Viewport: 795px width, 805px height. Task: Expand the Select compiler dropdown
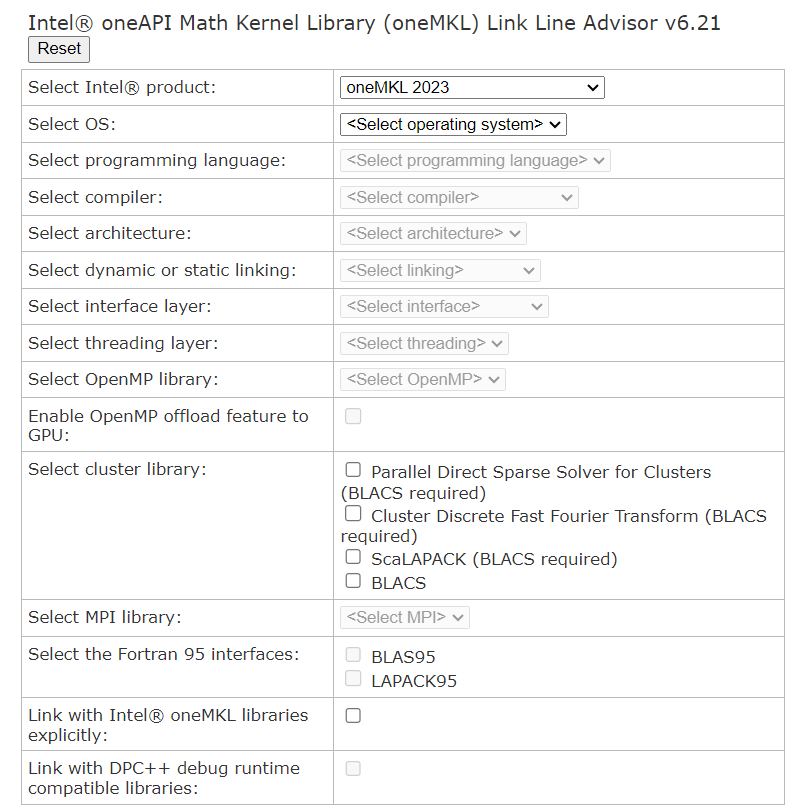click(x=459, y=197)
